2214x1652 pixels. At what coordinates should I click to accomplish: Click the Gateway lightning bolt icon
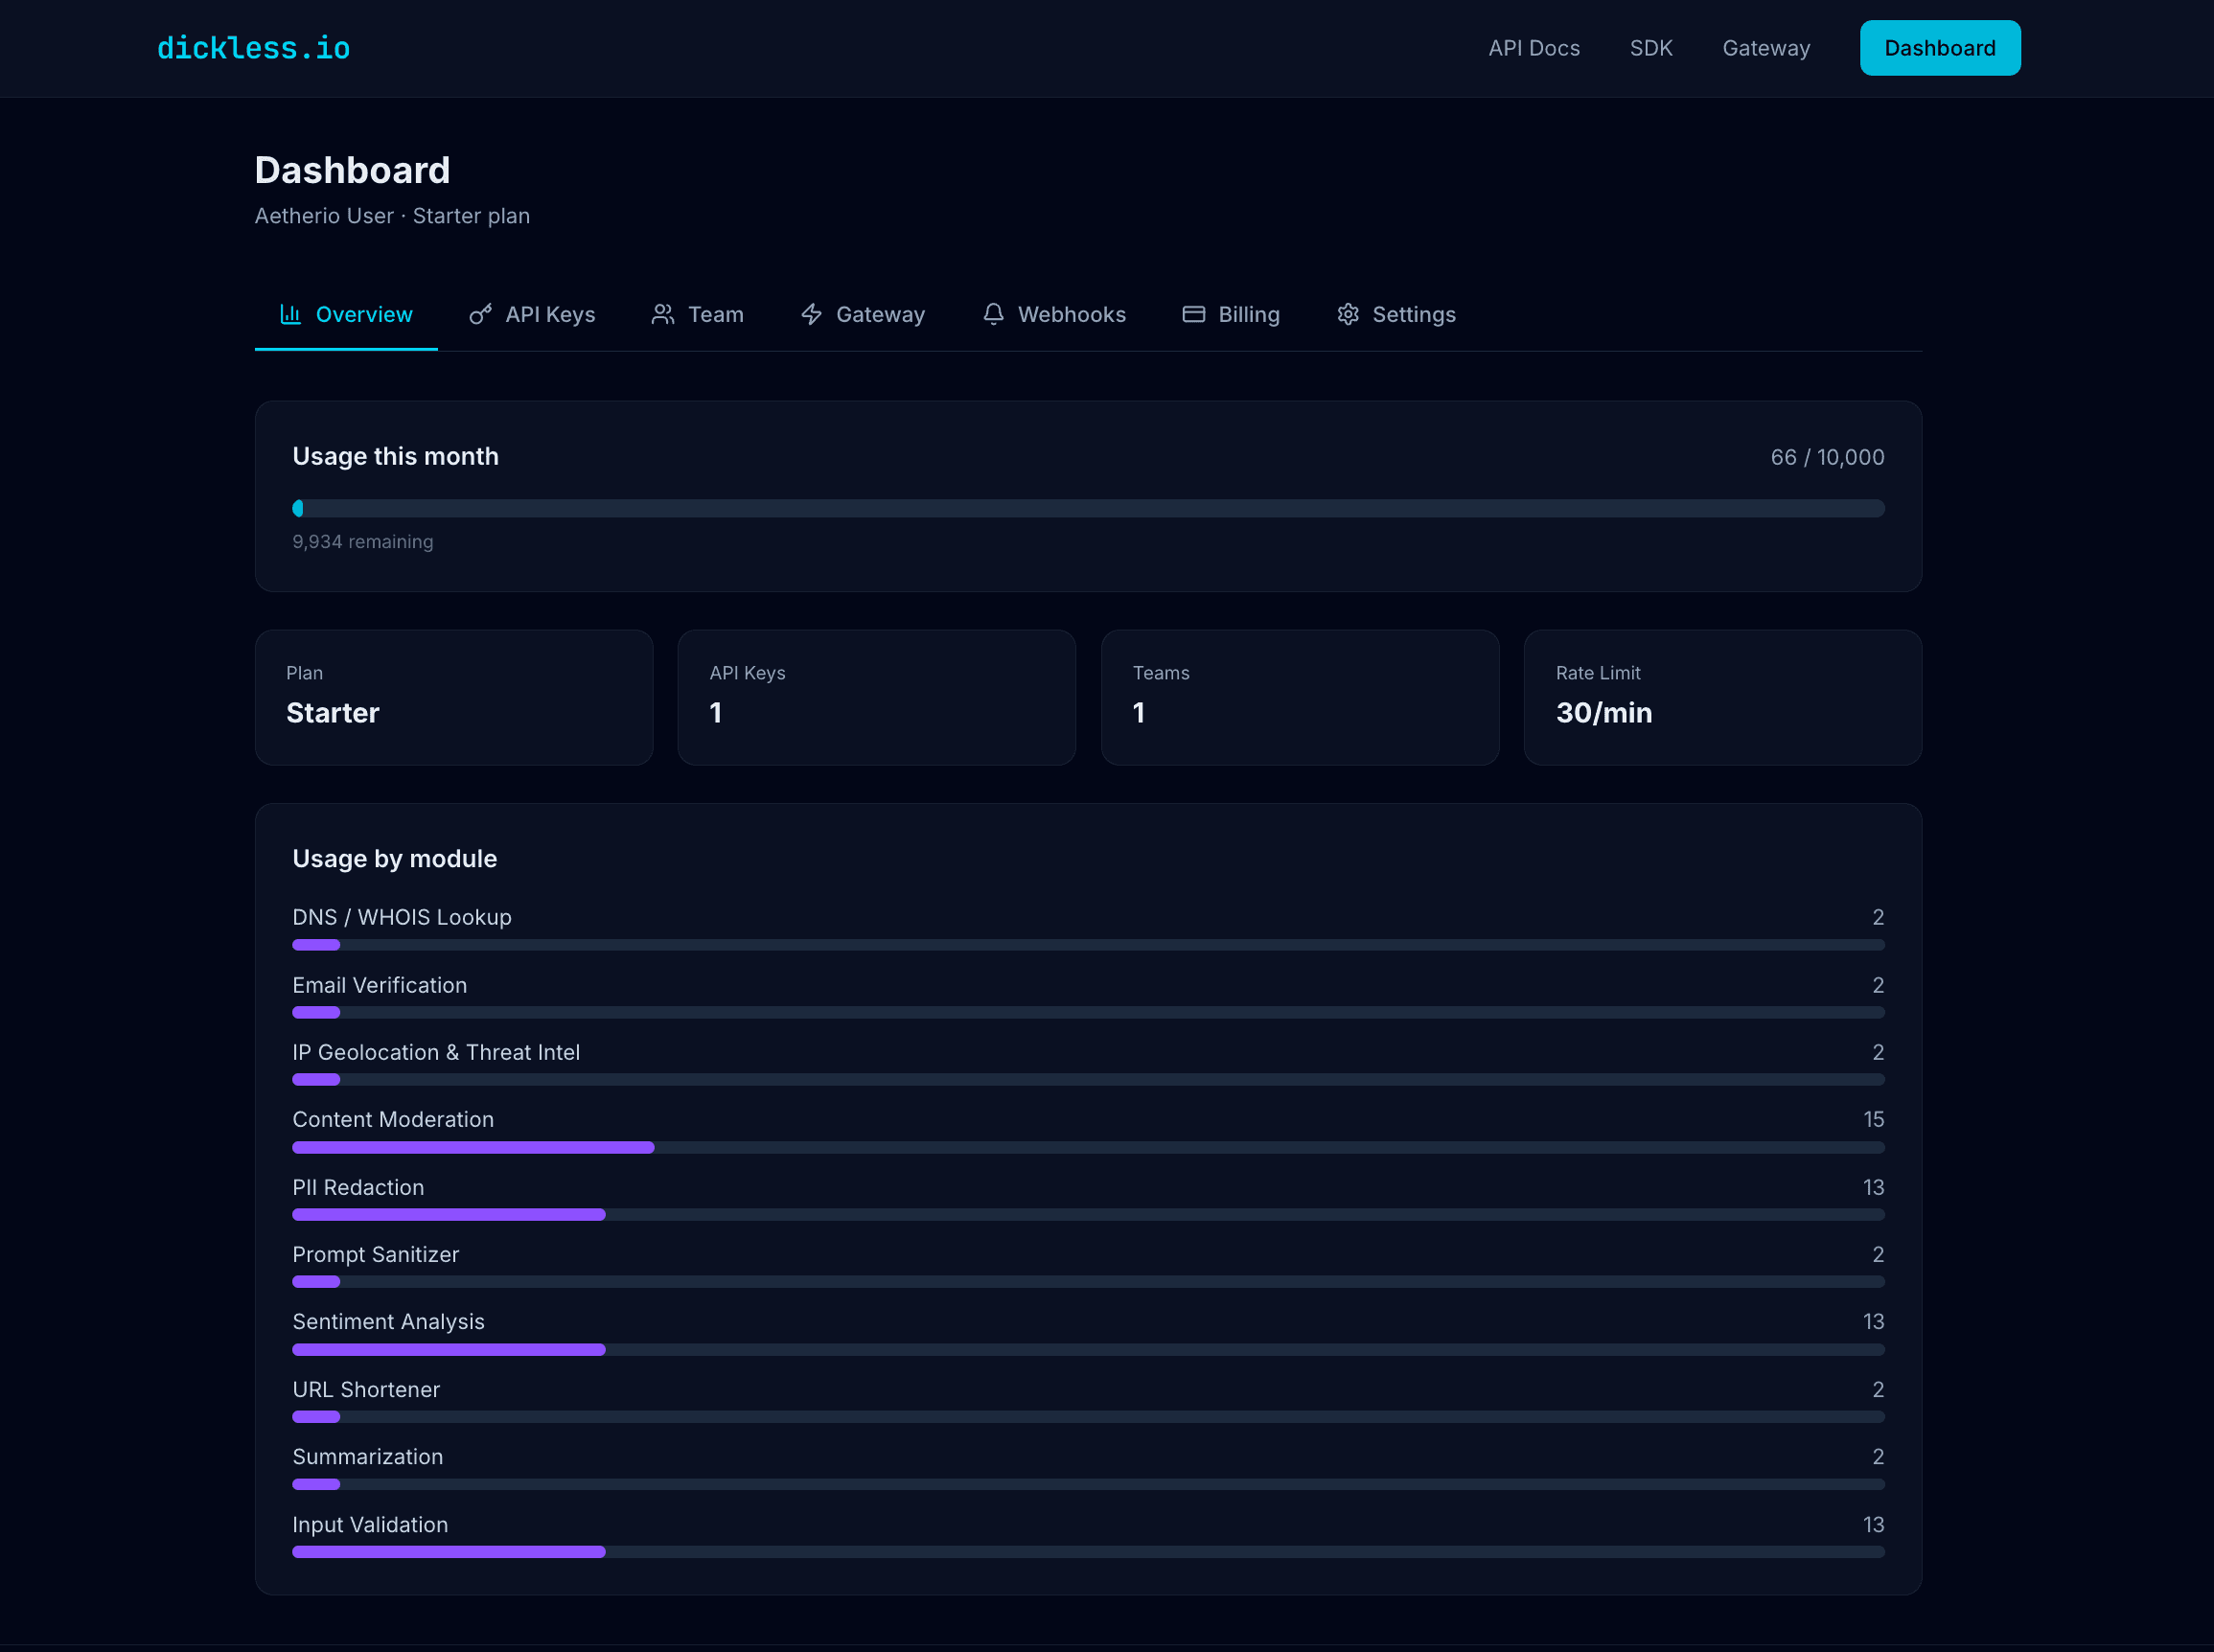pos(811,314)
